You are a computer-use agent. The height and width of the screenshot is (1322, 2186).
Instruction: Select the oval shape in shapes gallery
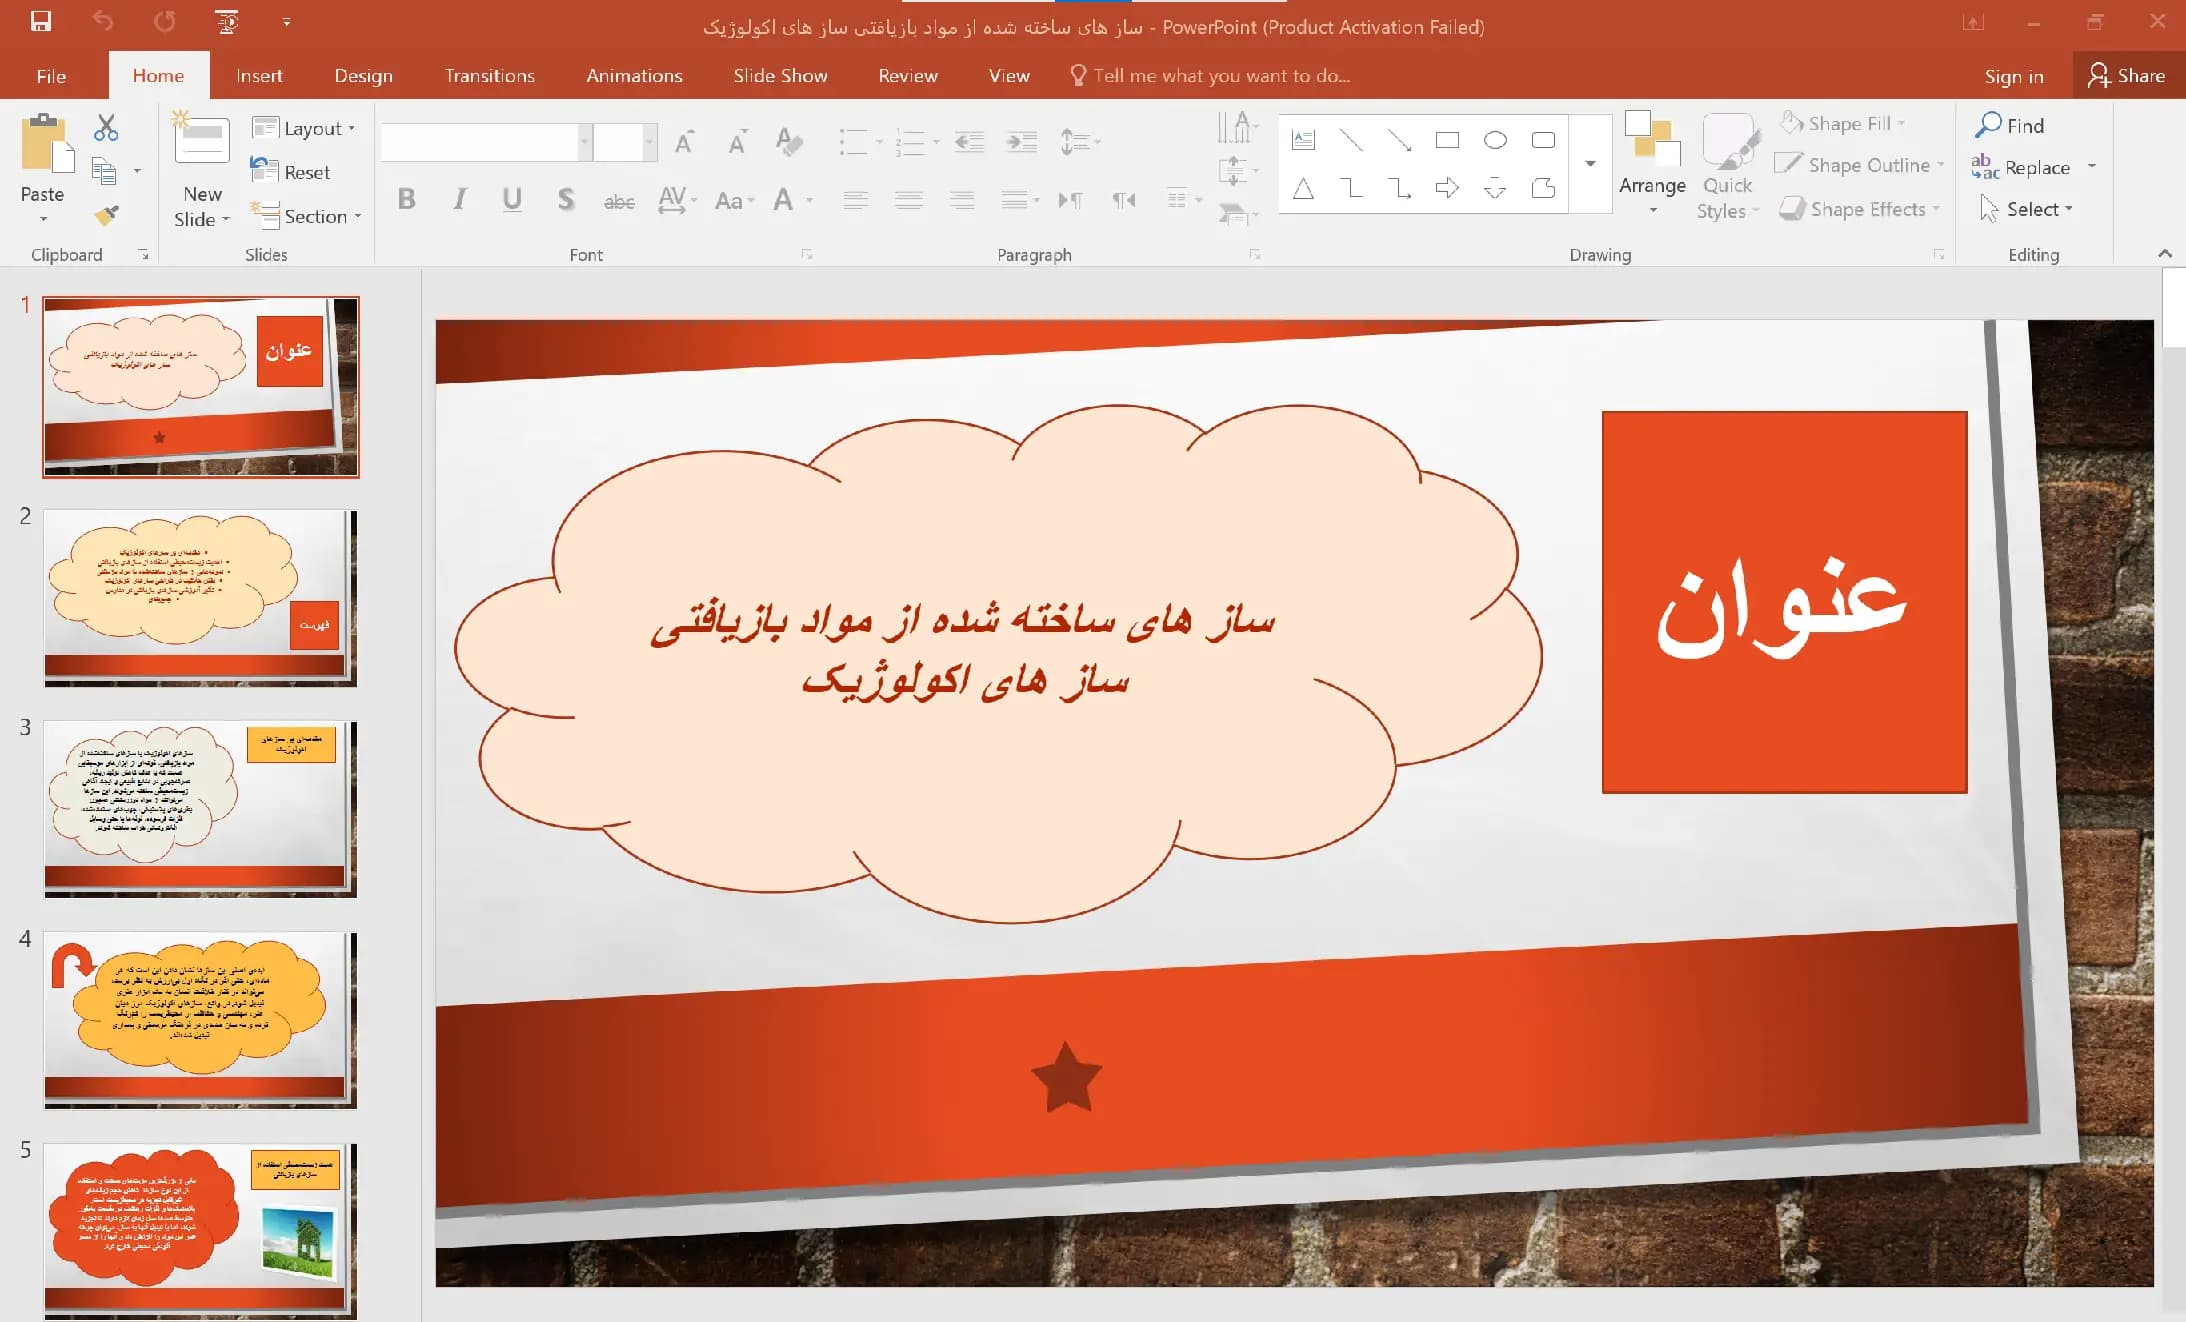1495,140
